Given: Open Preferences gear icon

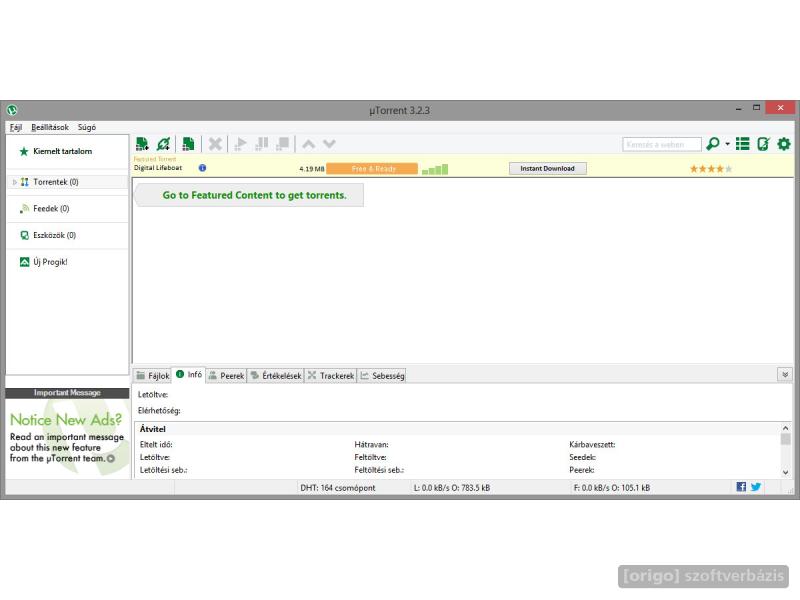Looking at the screenshot, I should (784, 144).
